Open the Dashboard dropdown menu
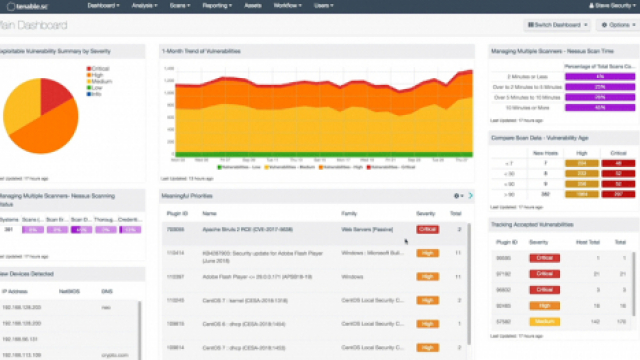The image size is (640, 360). tap(103, 6)
